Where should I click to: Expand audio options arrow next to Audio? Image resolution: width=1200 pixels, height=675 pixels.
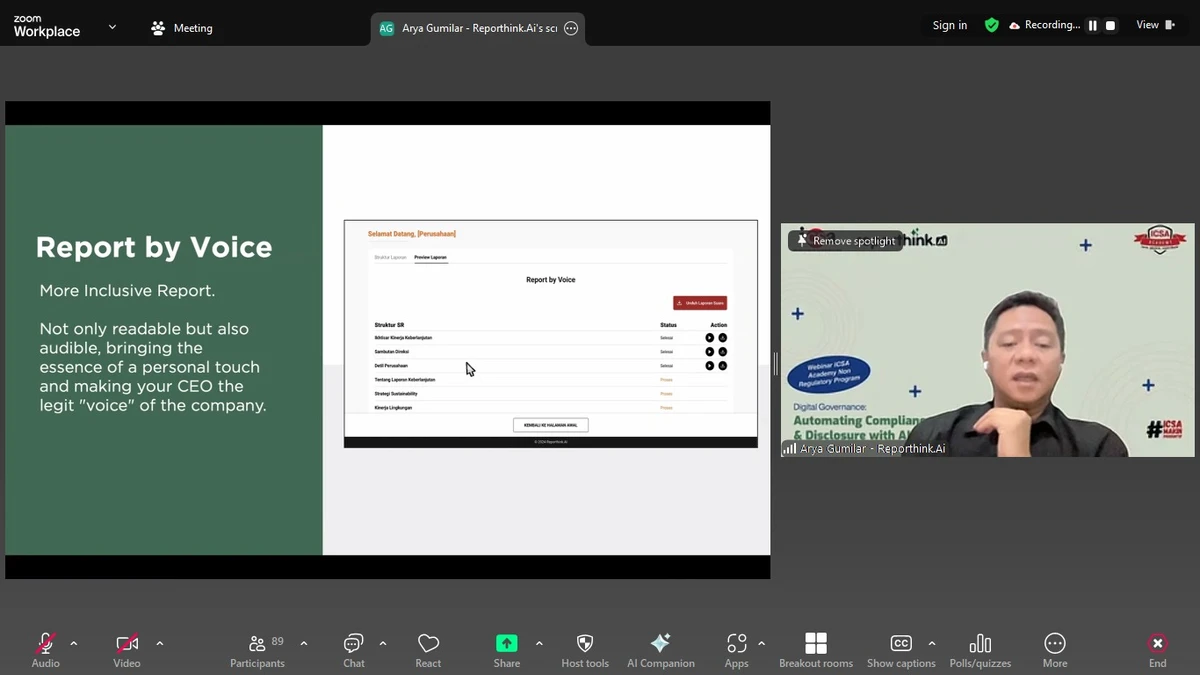coord(74,643)
